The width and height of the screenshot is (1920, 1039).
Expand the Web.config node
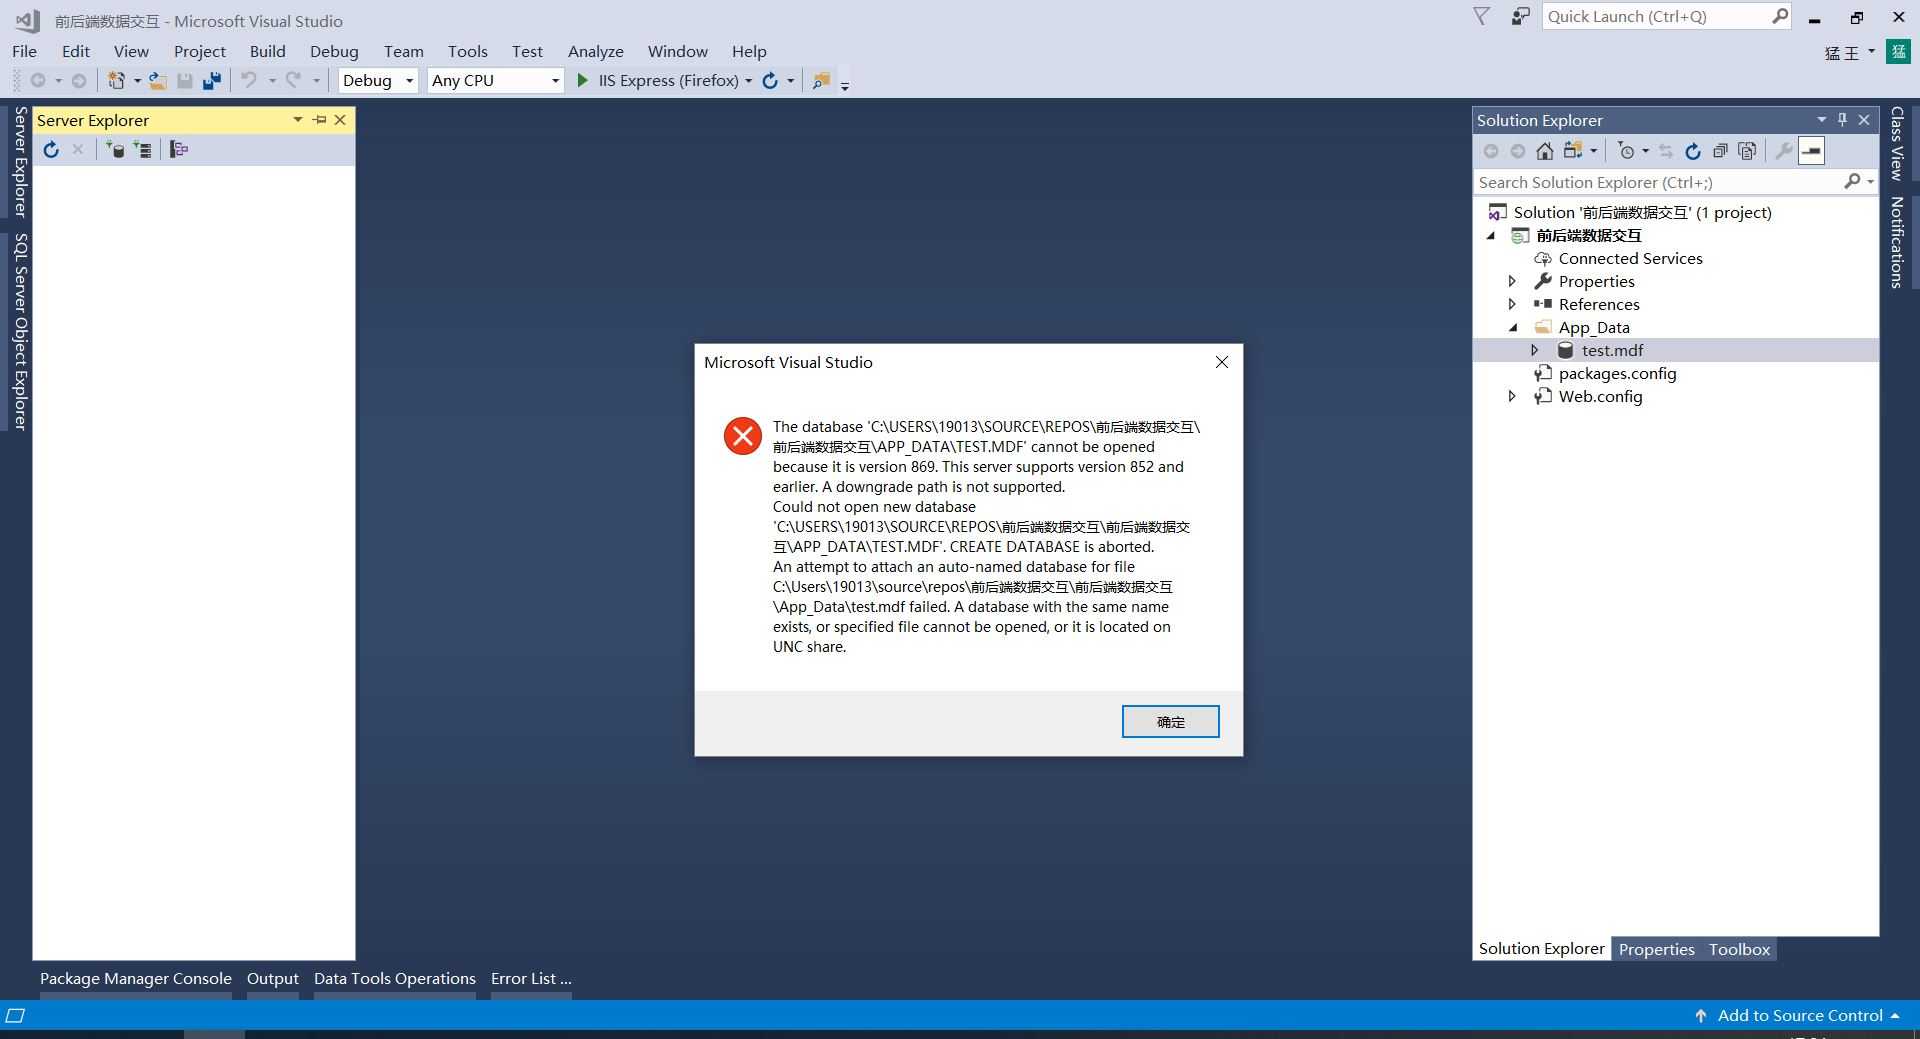pyautogui.click(x=1512, y=397)
